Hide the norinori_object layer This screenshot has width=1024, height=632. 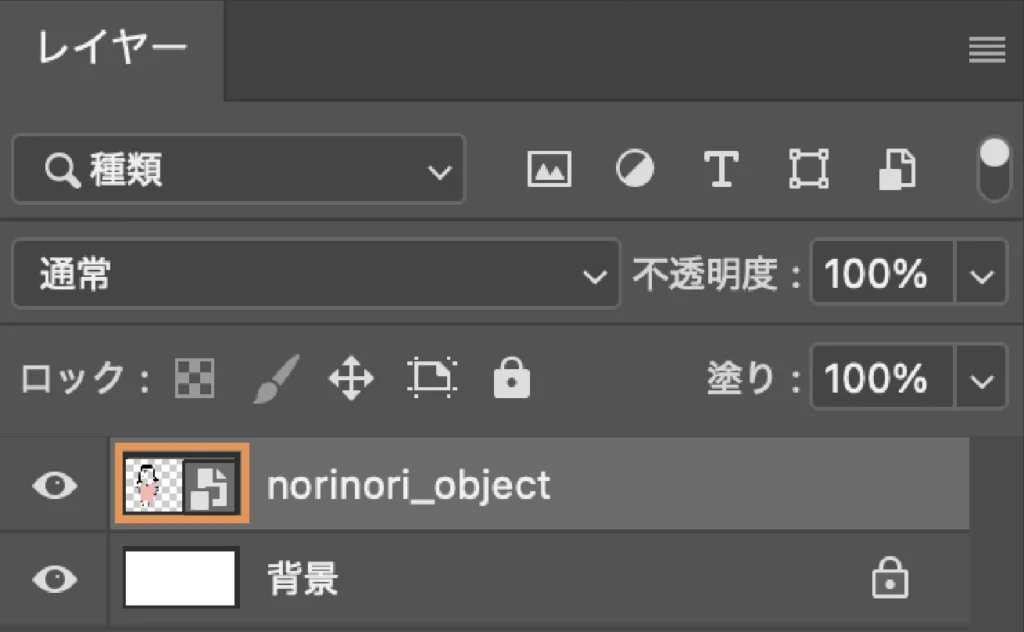click(x=55, y=485)
